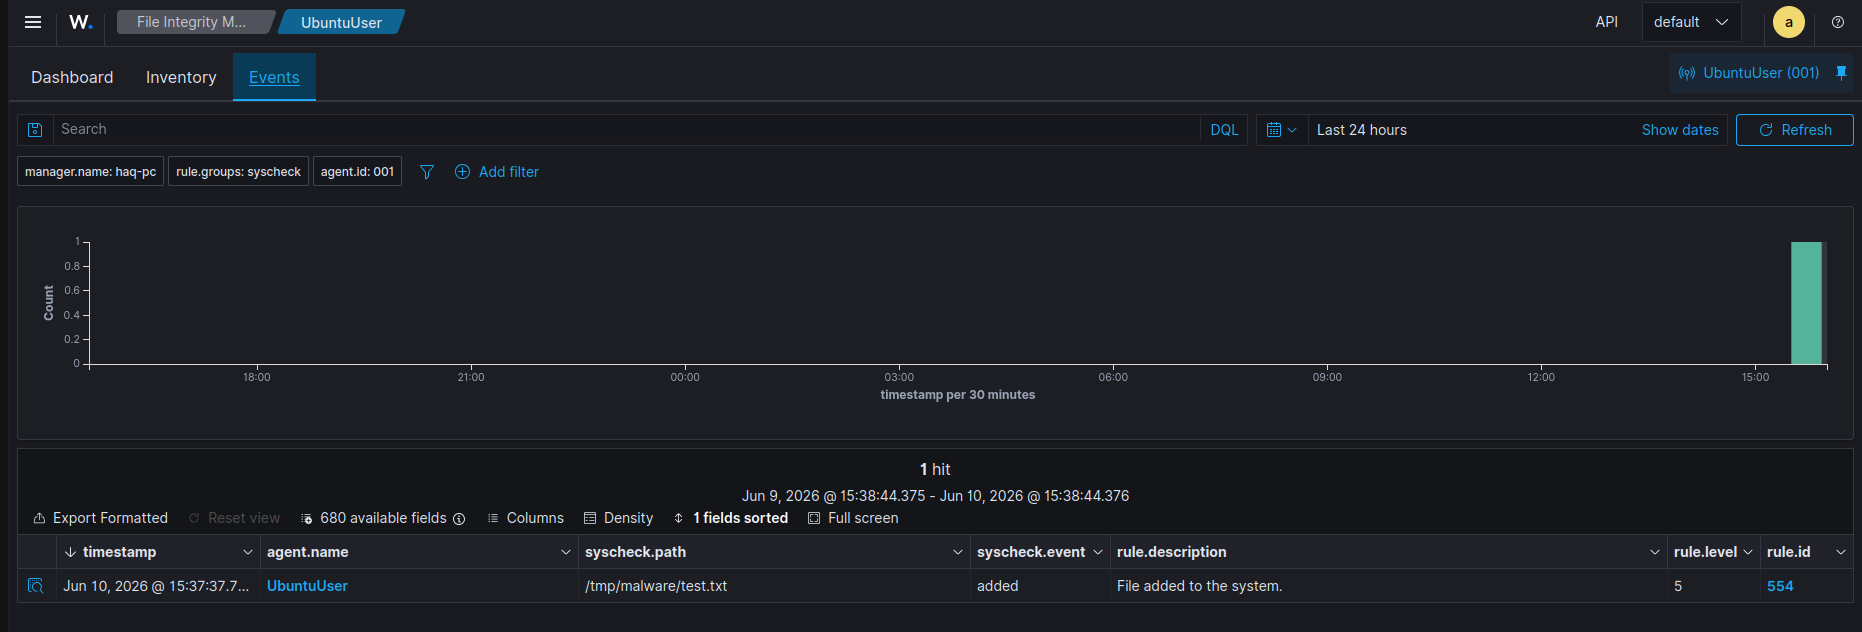Image resolution: width=1862 pixels, height=632 pixels.
Task: Inspect document details for test.txt row
Action: pyautogui.click(x=36, y=586)
